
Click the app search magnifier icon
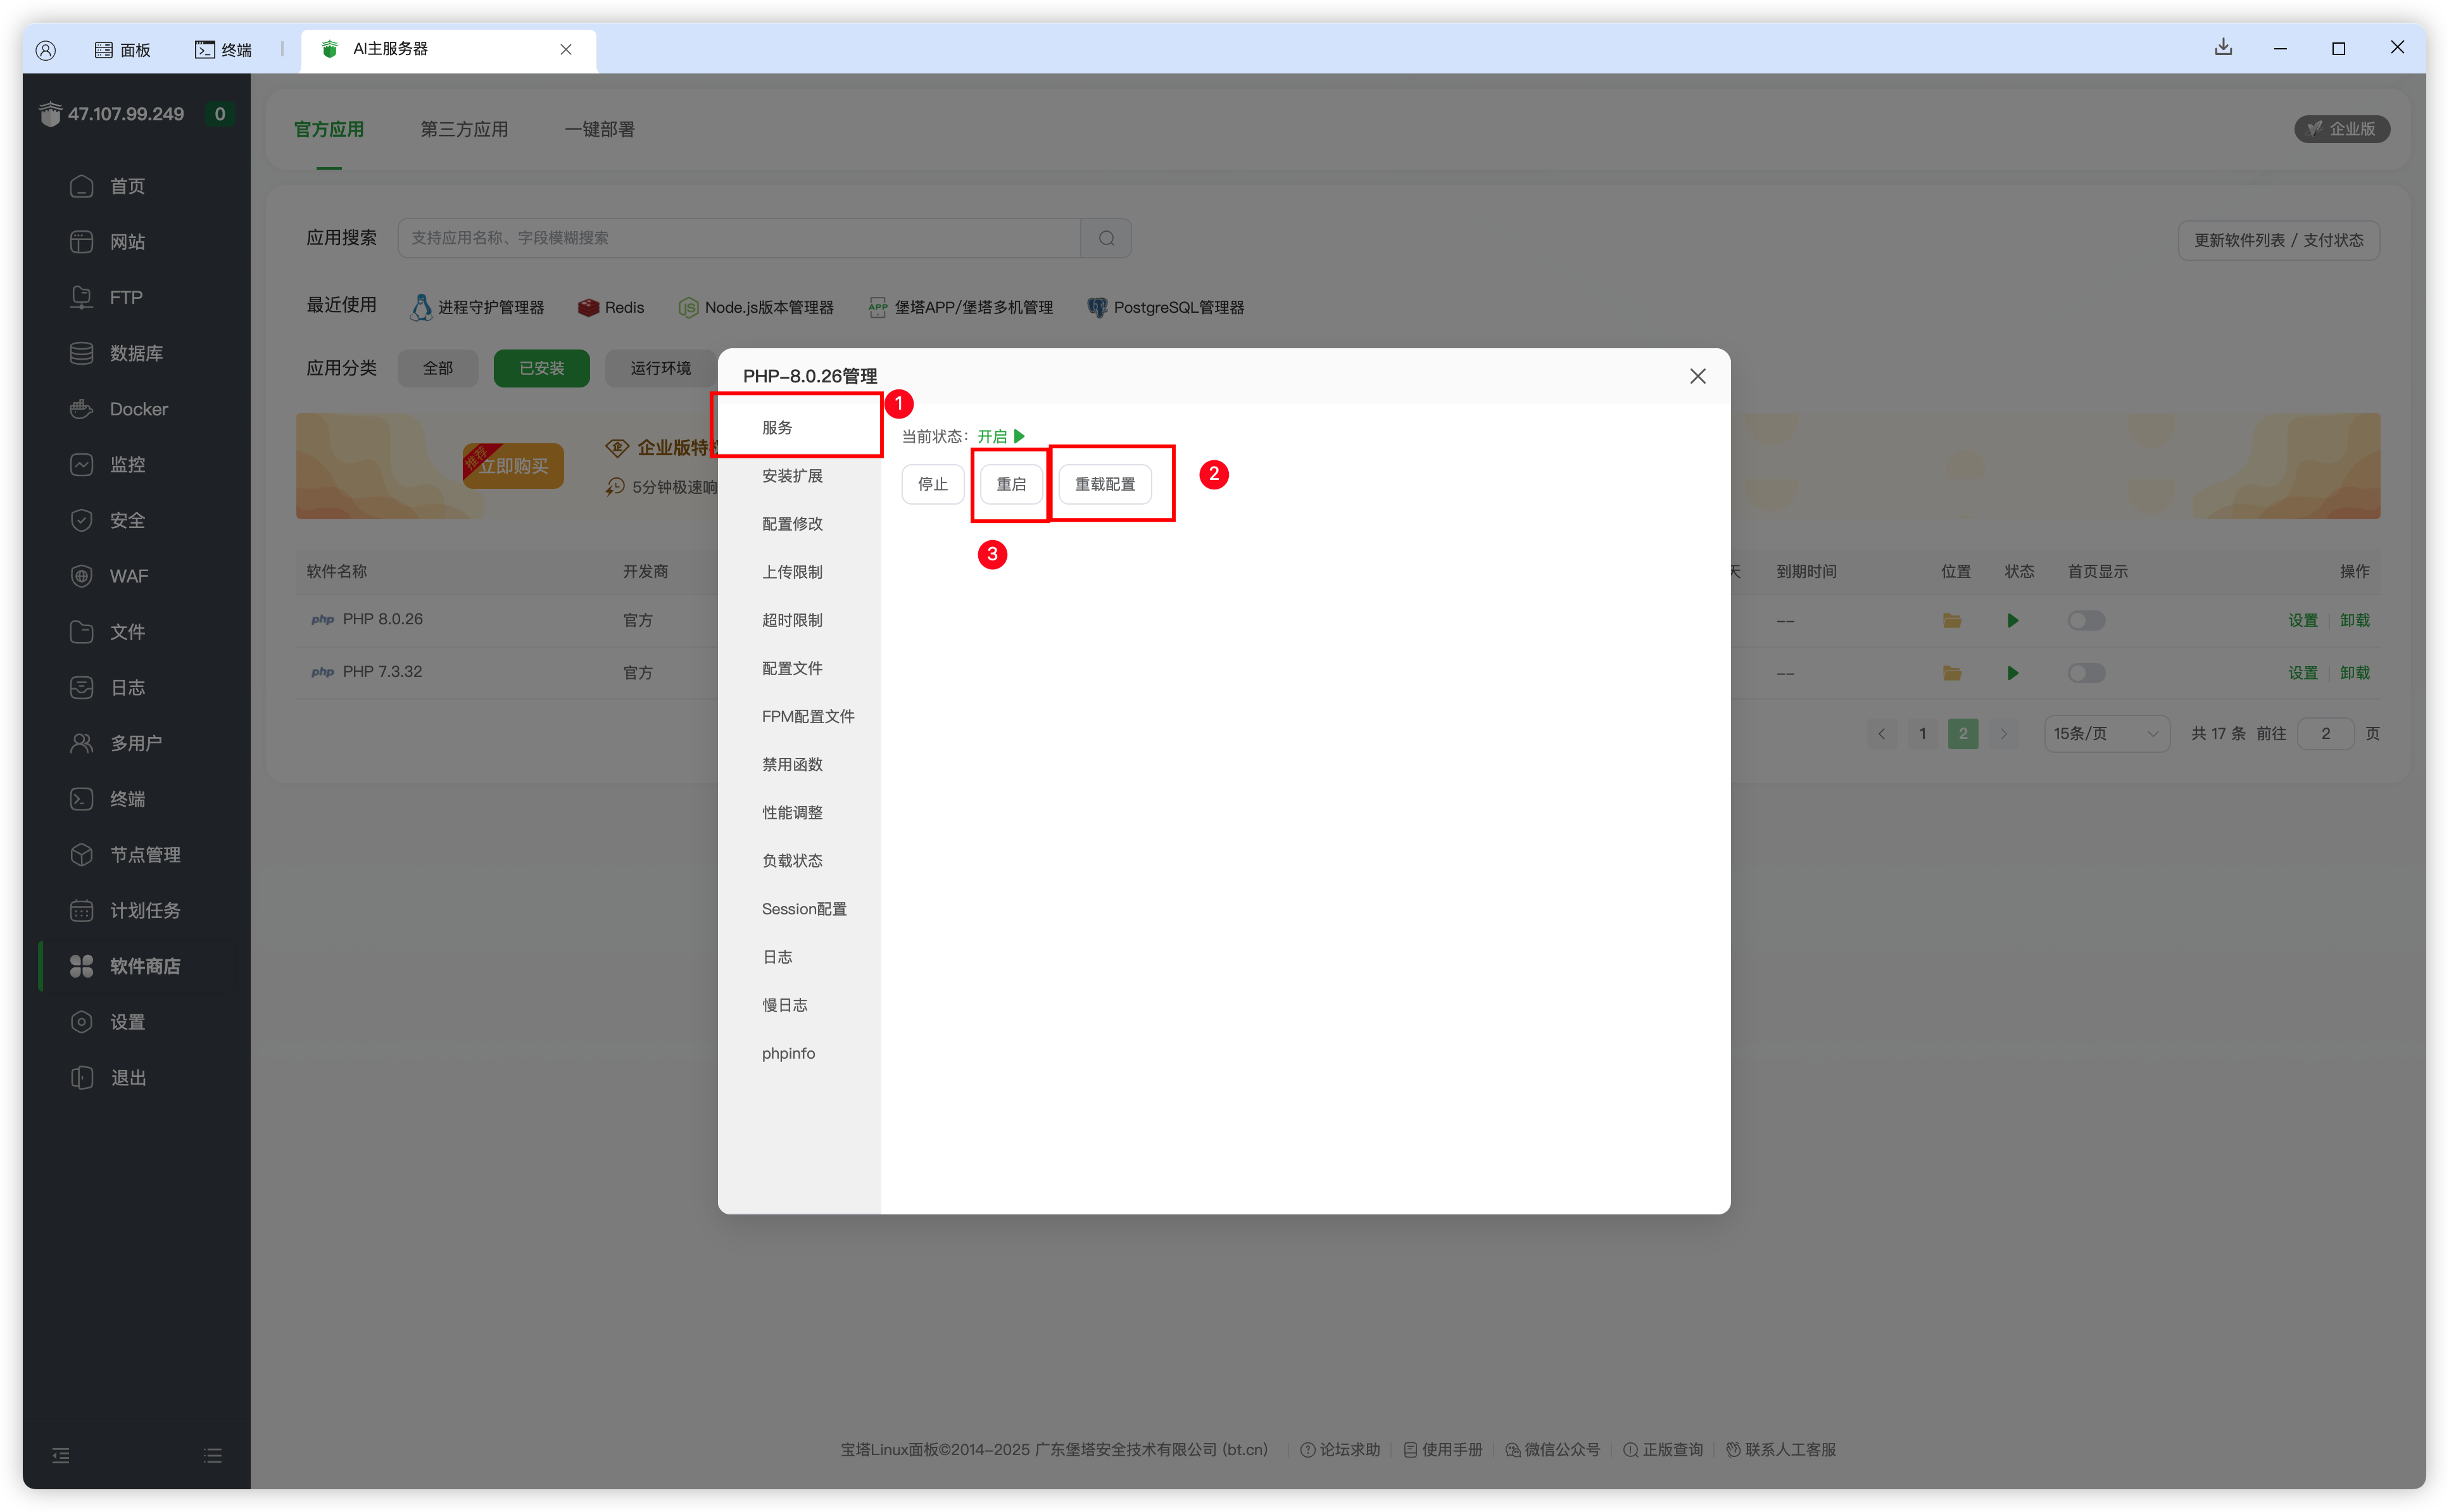[x=1106, y=238]
